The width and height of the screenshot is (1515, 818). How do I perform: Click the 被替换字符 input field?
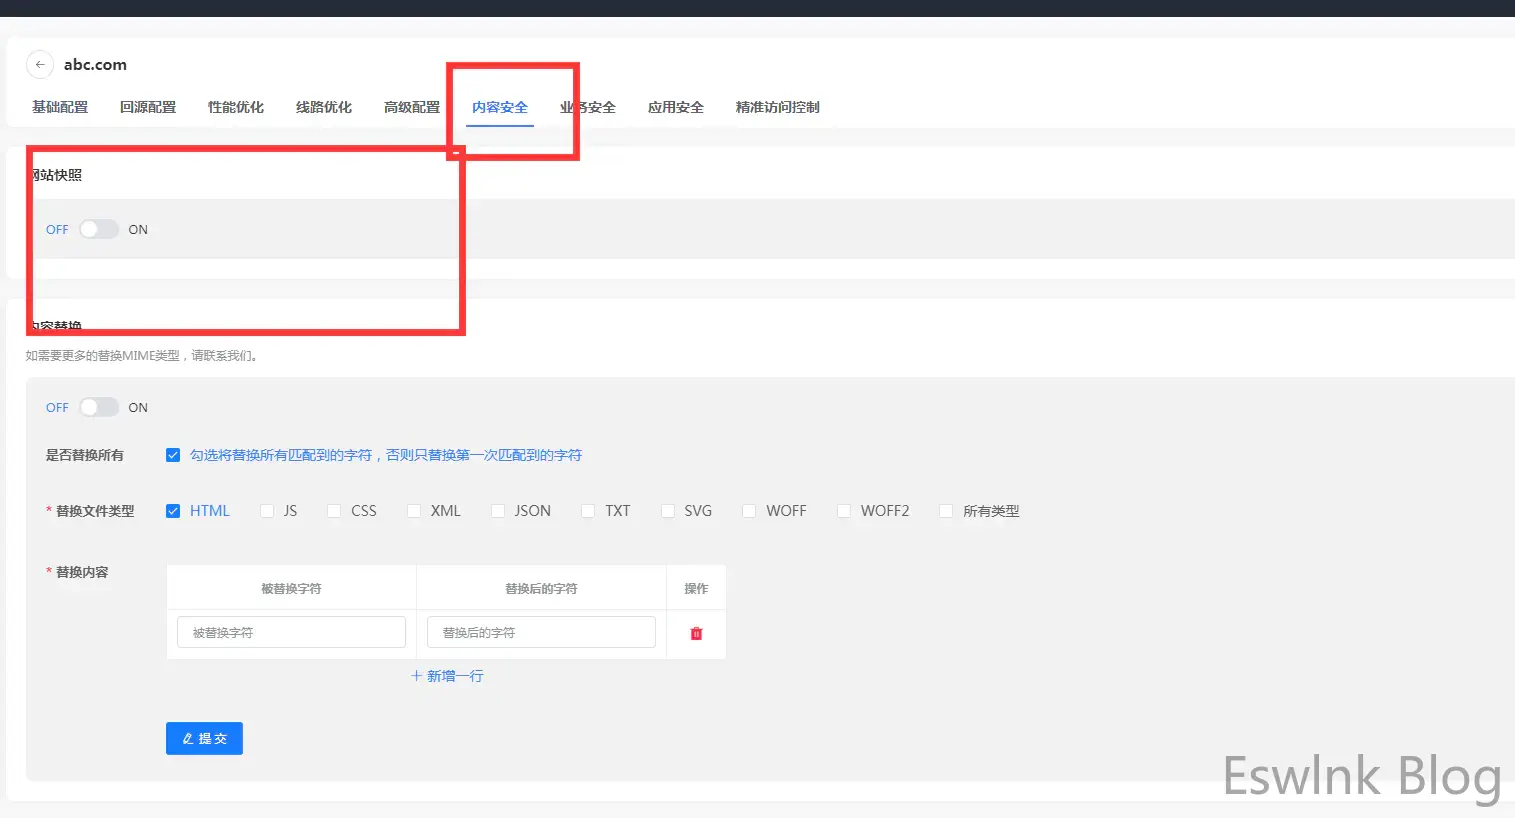point(291,632)
